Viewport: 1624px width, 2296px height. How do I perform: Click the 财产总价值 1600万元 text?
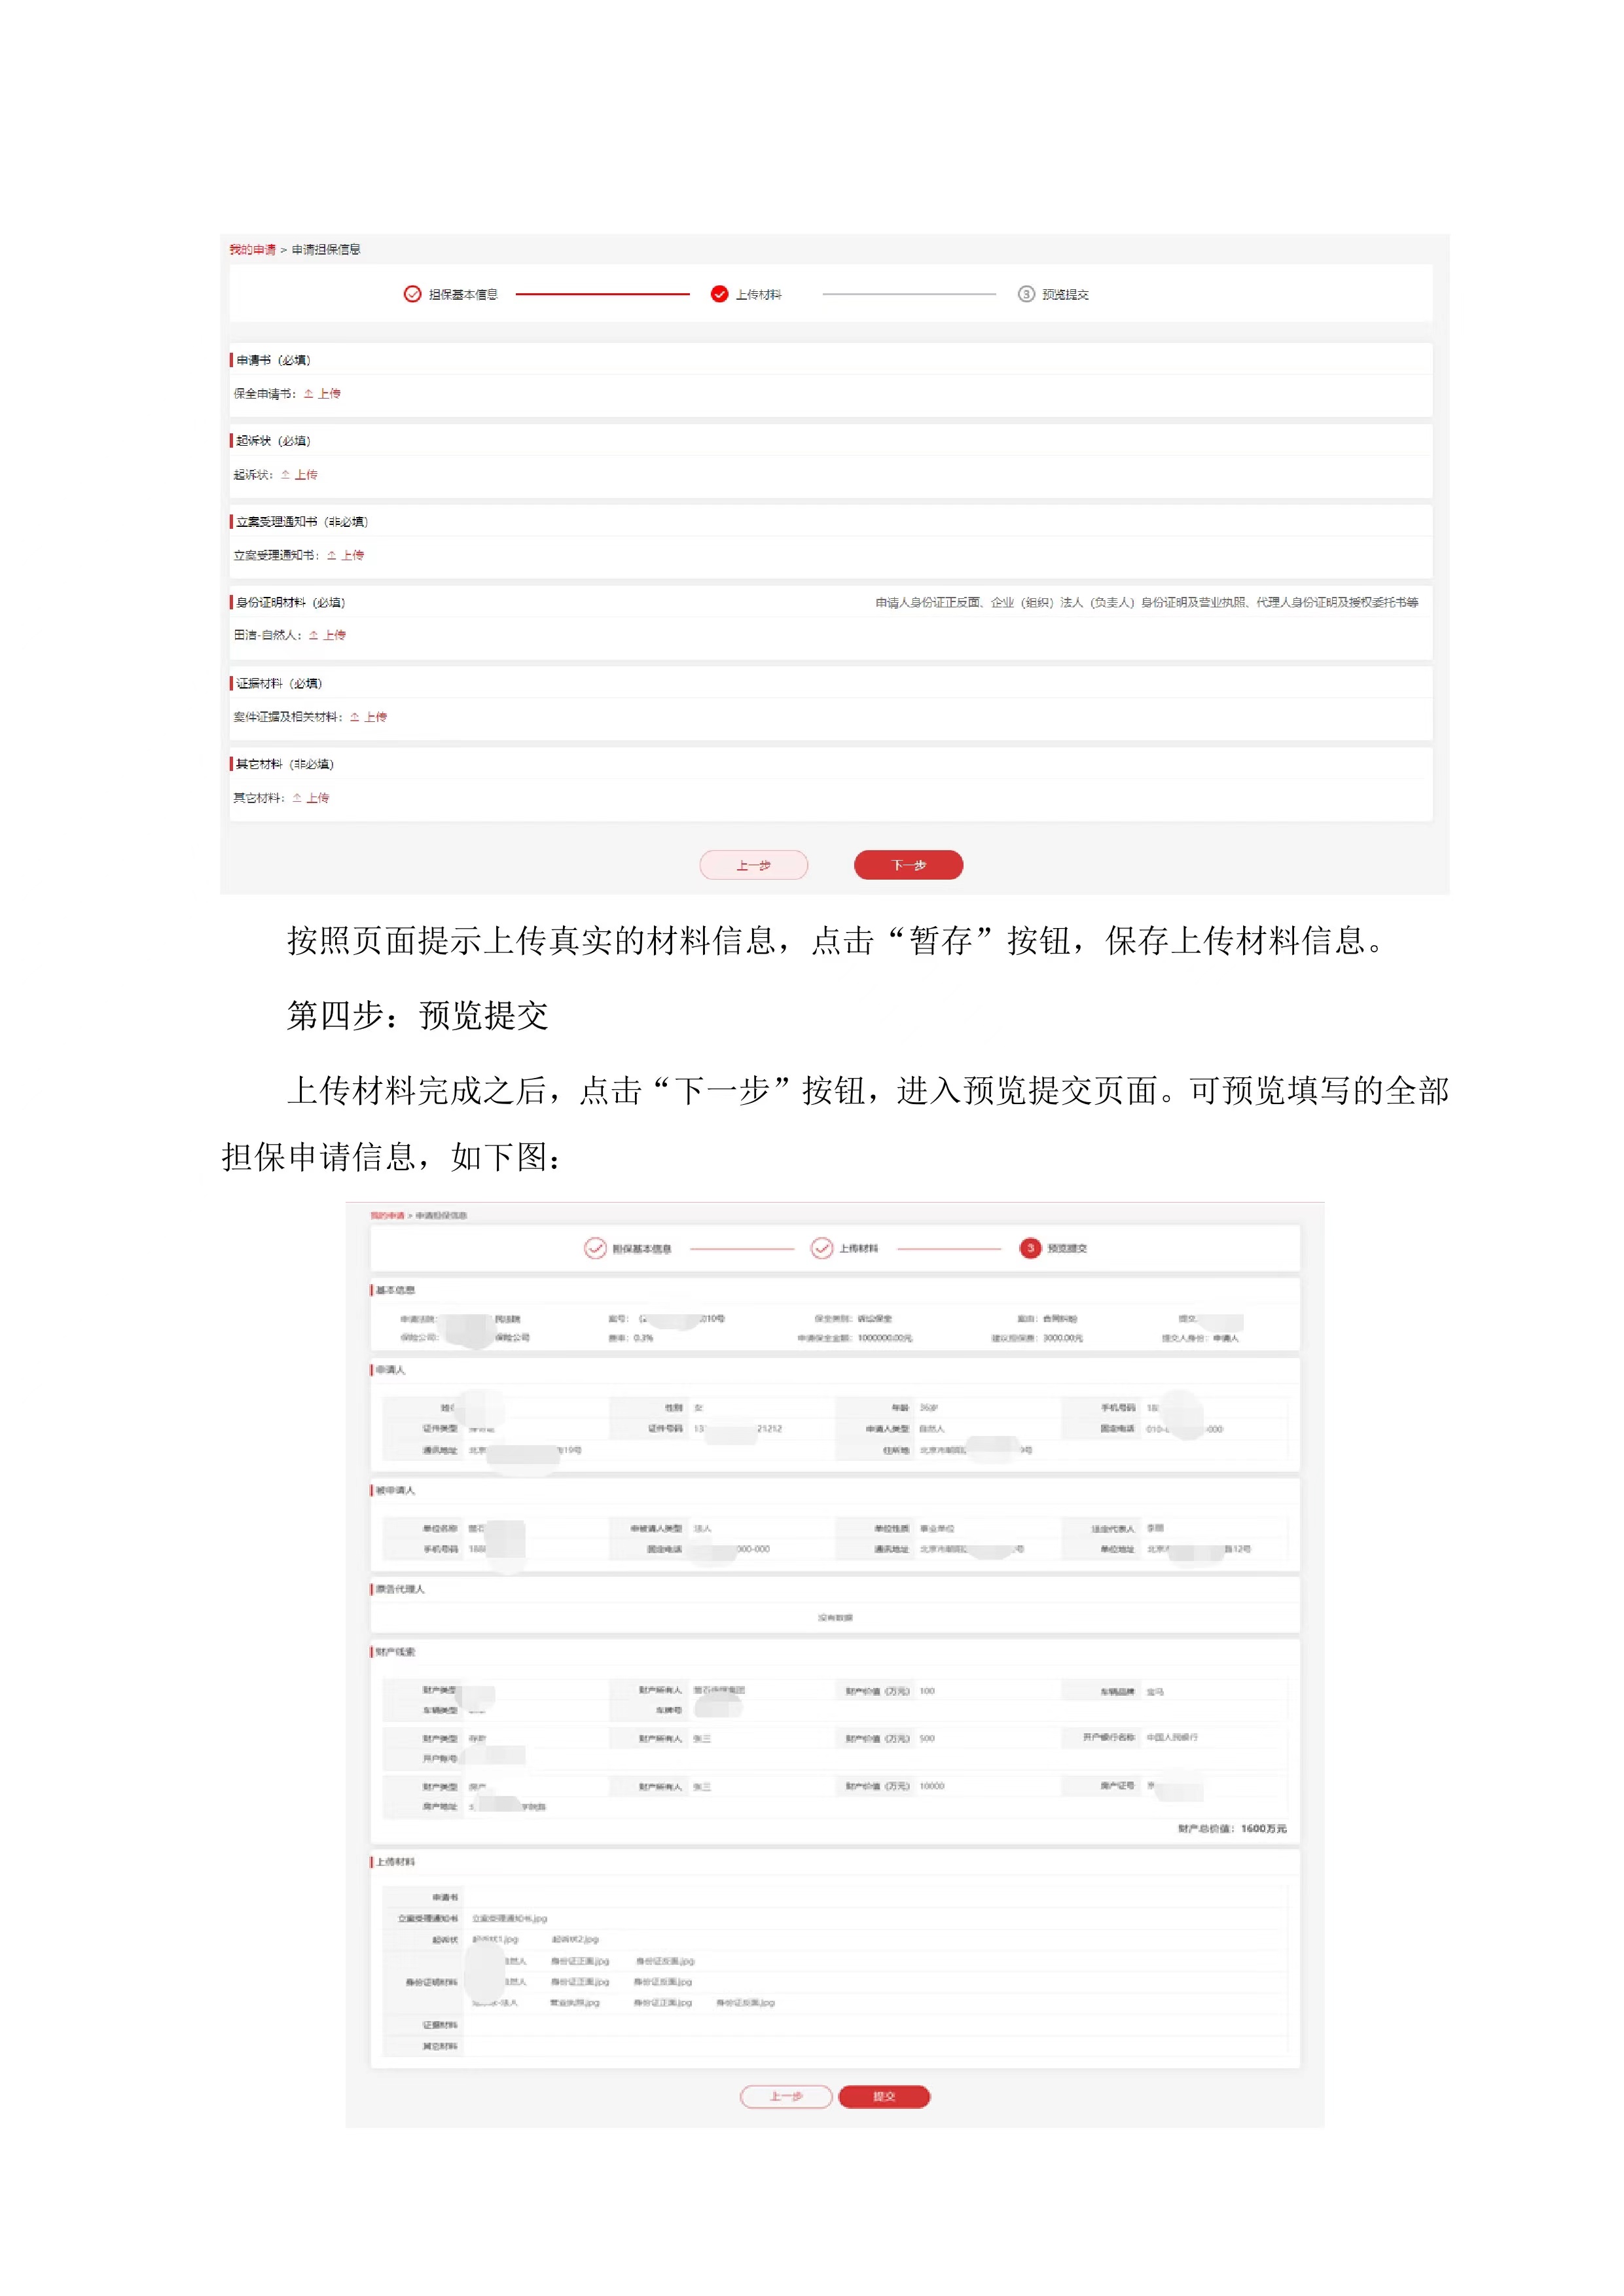tap(1232, 1828)
